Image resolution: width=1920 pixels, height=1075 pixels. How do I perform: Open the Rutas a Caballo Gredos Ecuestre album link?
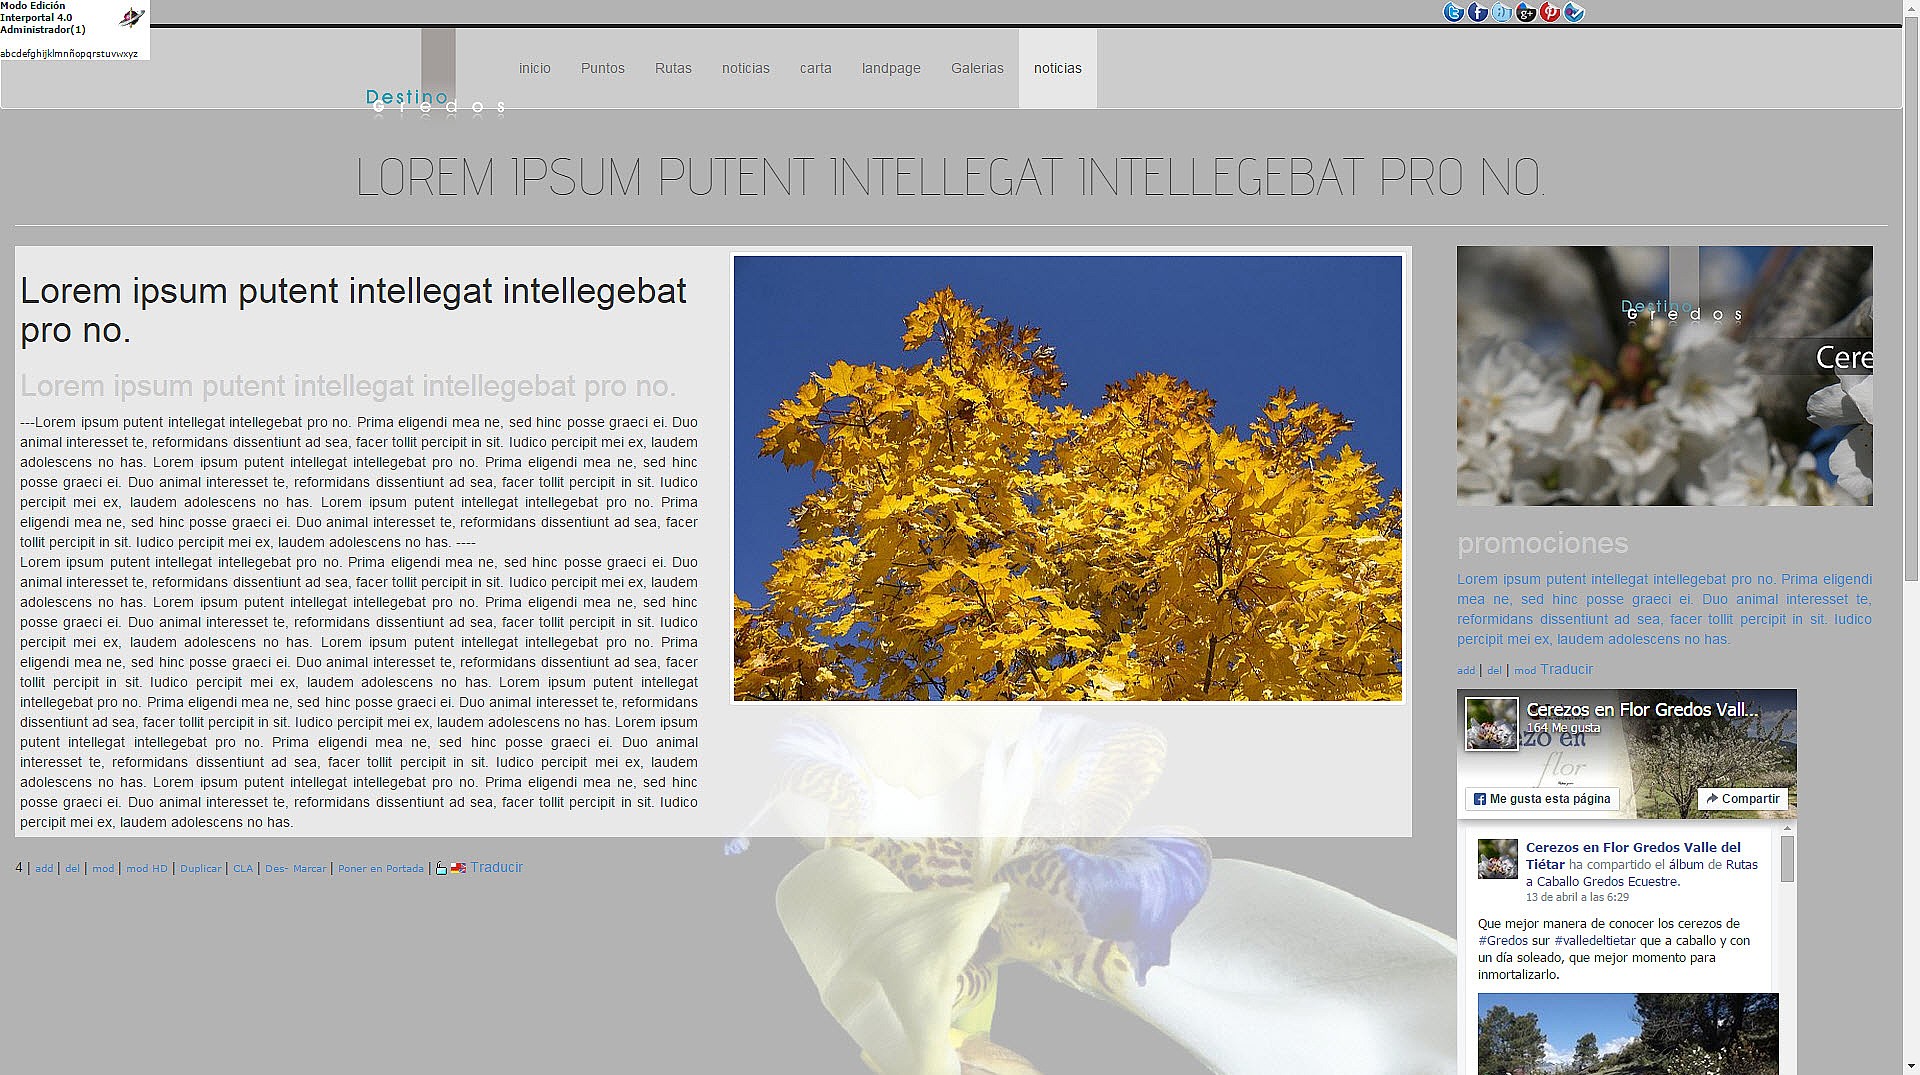[x=1642, y=873]
